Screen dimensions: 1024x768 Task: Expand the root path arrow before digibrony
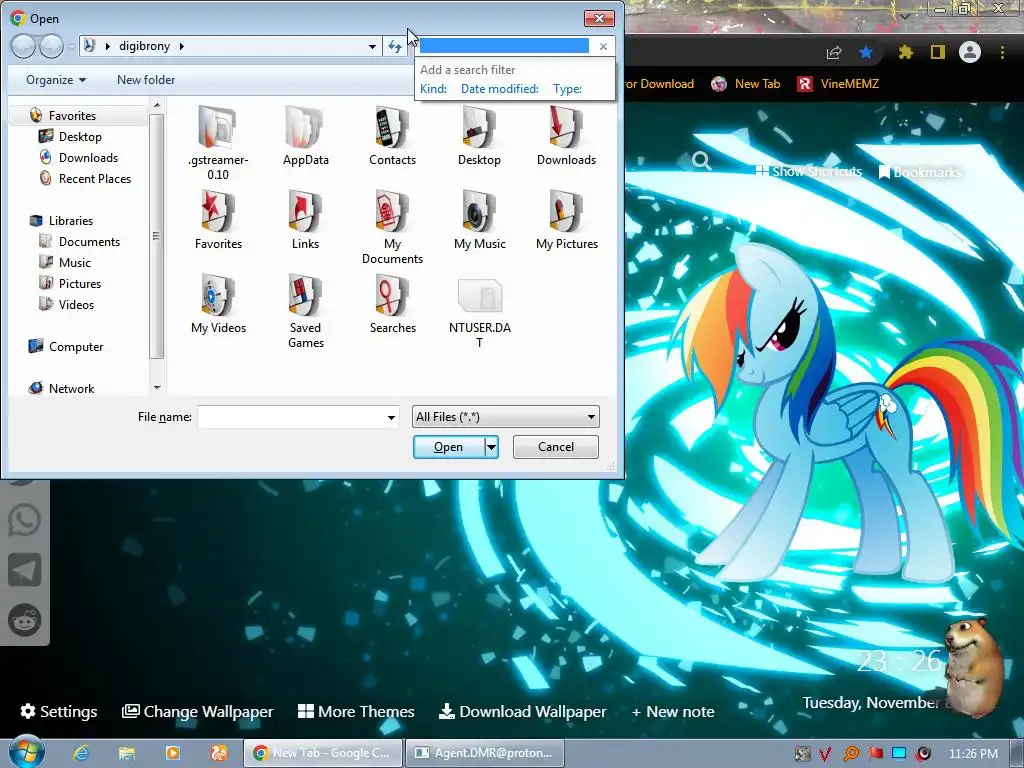pos(108,46)
